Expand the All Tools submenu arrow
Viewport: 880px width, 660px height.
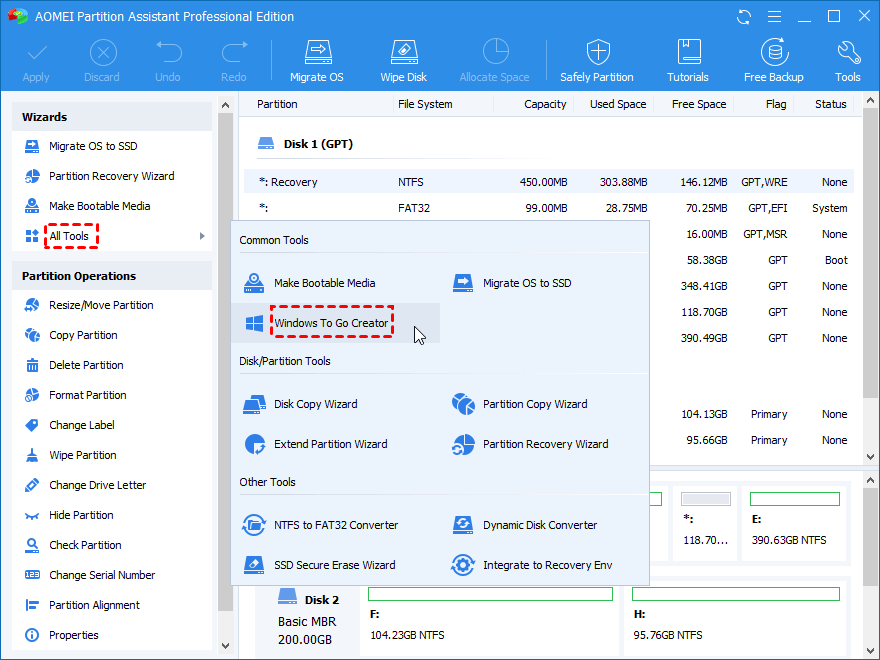202,236
